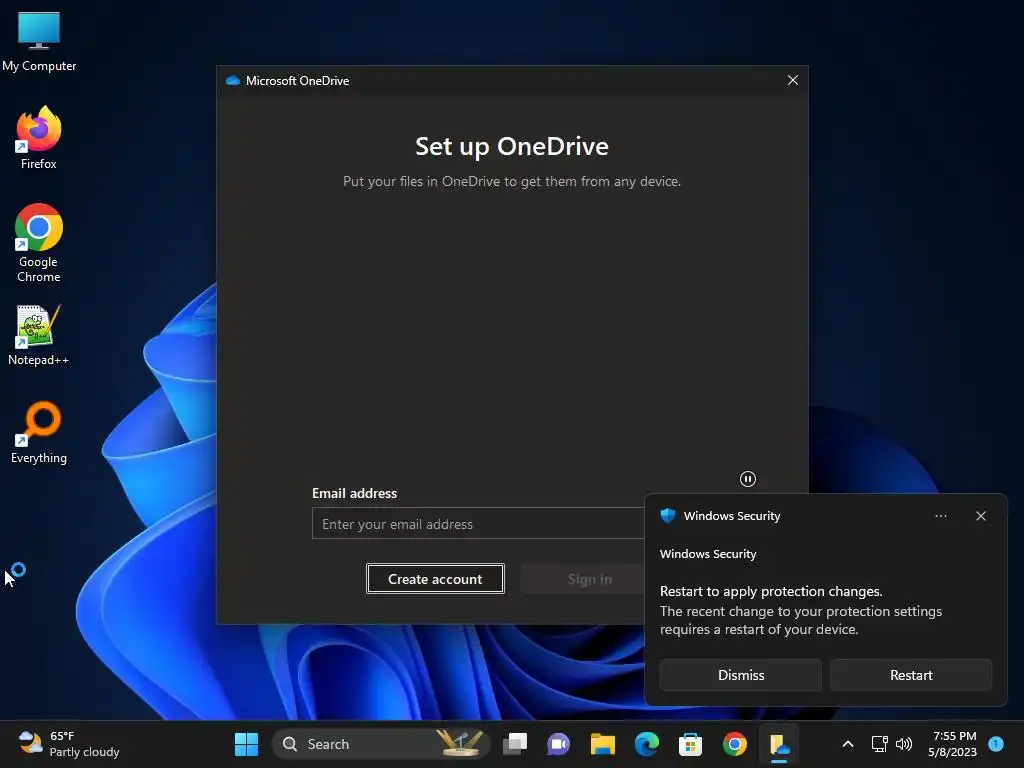Pause animation with the circular pause button
This screenshot has height=768, width=1024.
point(748,479)
